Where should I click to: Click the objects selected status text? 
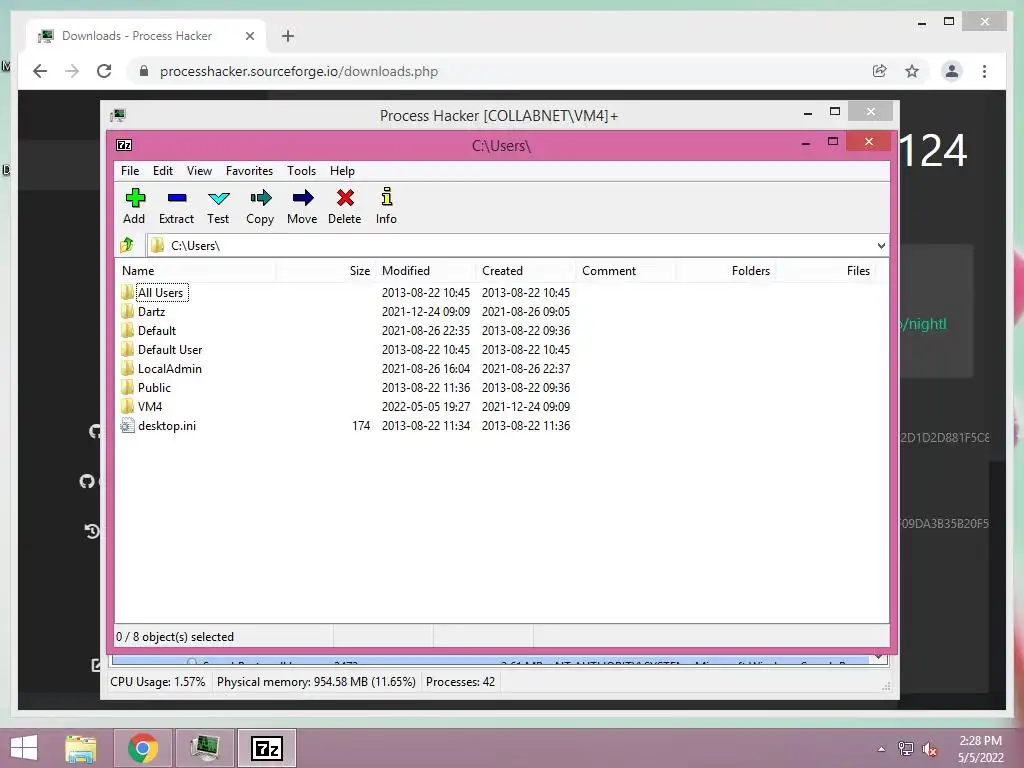point(175,637)
